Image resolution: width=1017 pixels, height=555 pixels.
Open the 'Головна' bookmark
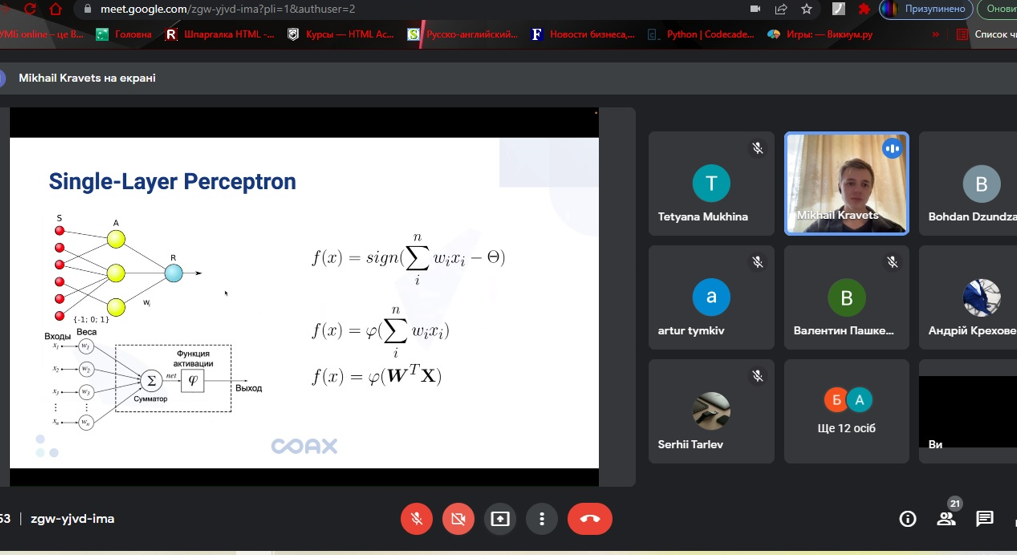[124, 34]
